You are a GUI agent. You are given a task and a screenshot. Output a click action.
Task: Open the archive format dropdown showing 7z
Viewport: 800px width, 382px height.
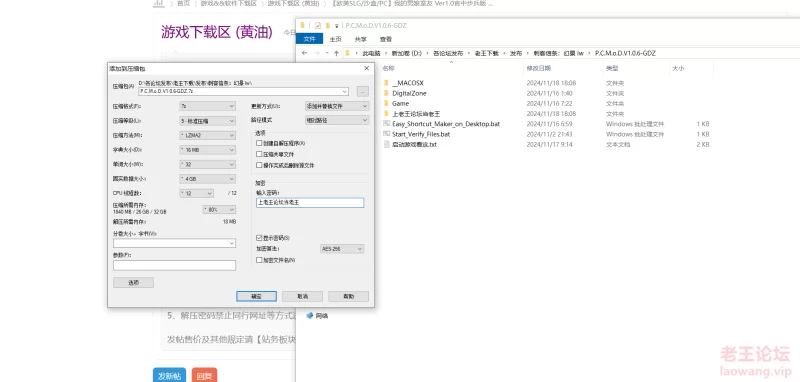[208, 106]
